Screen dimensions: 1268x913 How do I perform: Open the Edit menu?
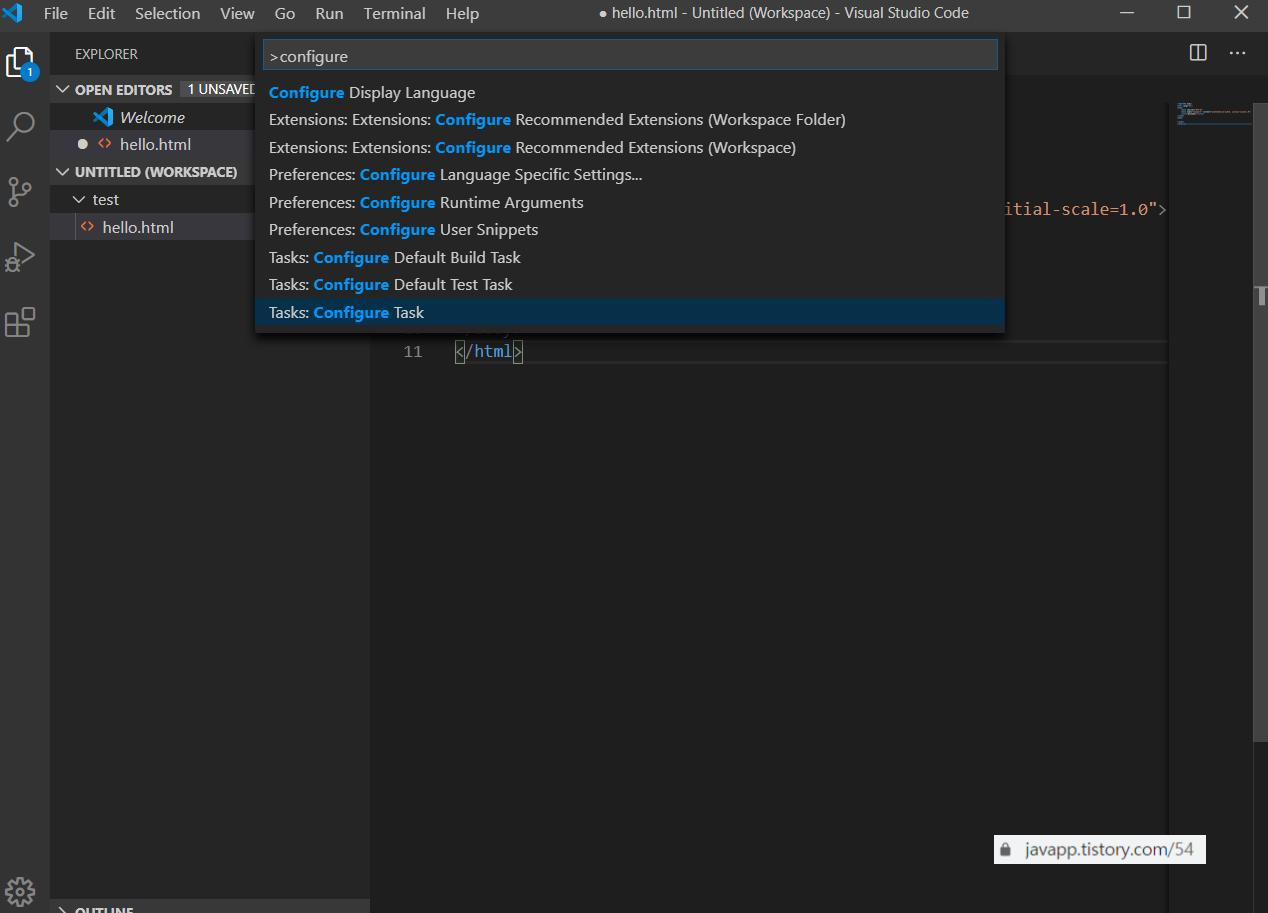(101, 13)
